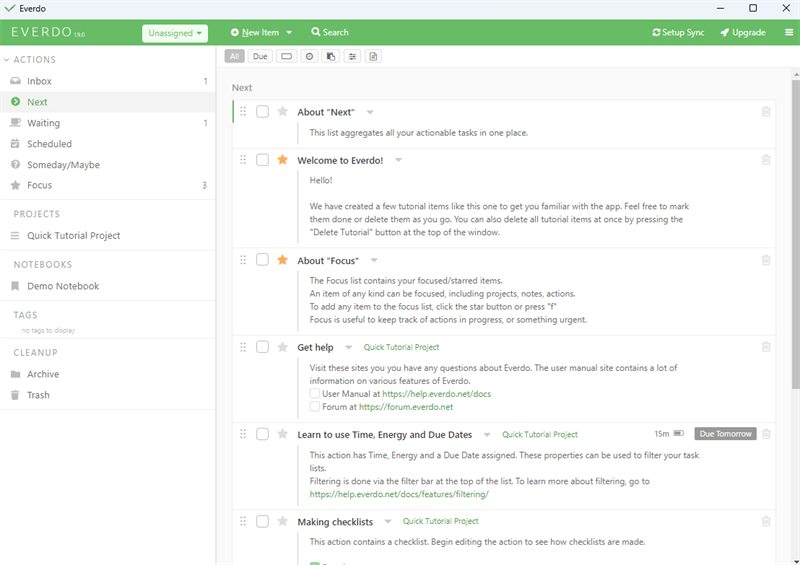This screenshot has height=565, width=800.
Task: Open the Waiting list in sidebar
Action: click(x=108, y=122)
